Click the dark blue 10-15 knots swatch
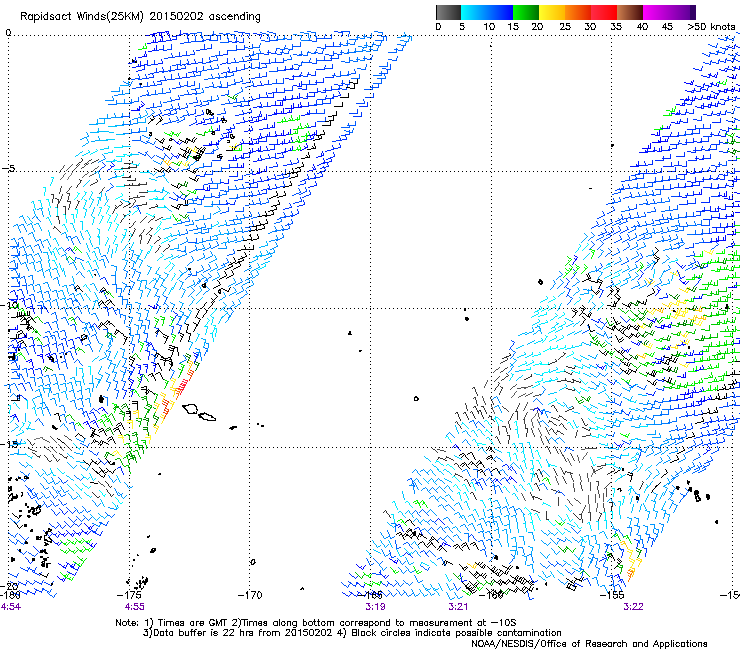740x650 pixels. tap(500, 12)
